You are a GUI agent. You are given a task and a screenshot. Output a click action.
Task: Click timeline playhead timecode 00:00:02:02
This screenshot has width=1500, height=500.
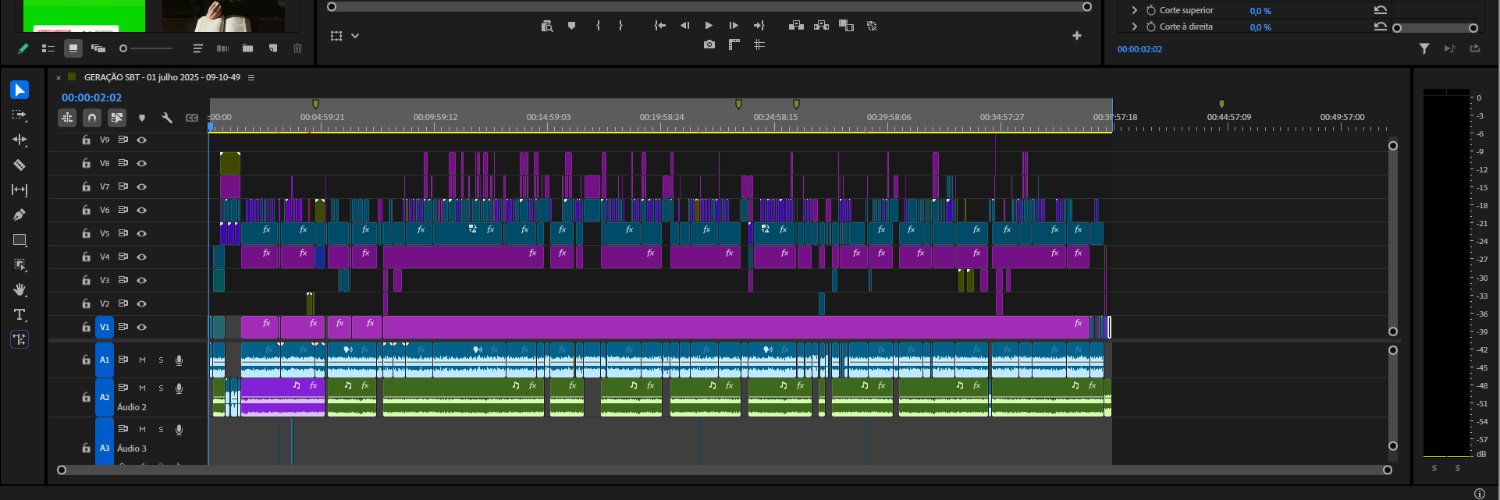click(x=92, y=97)
